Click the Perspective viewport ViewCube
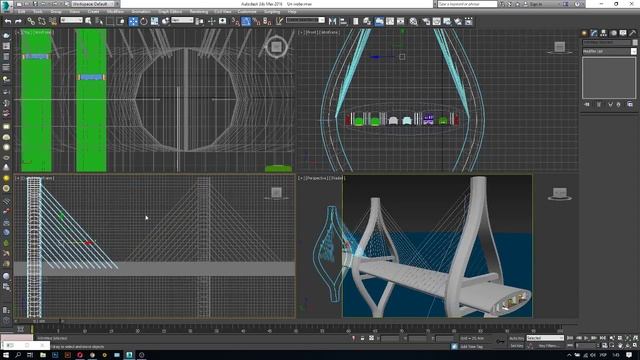The height and width of the screenshot is (360, 640). coord(559,194)
